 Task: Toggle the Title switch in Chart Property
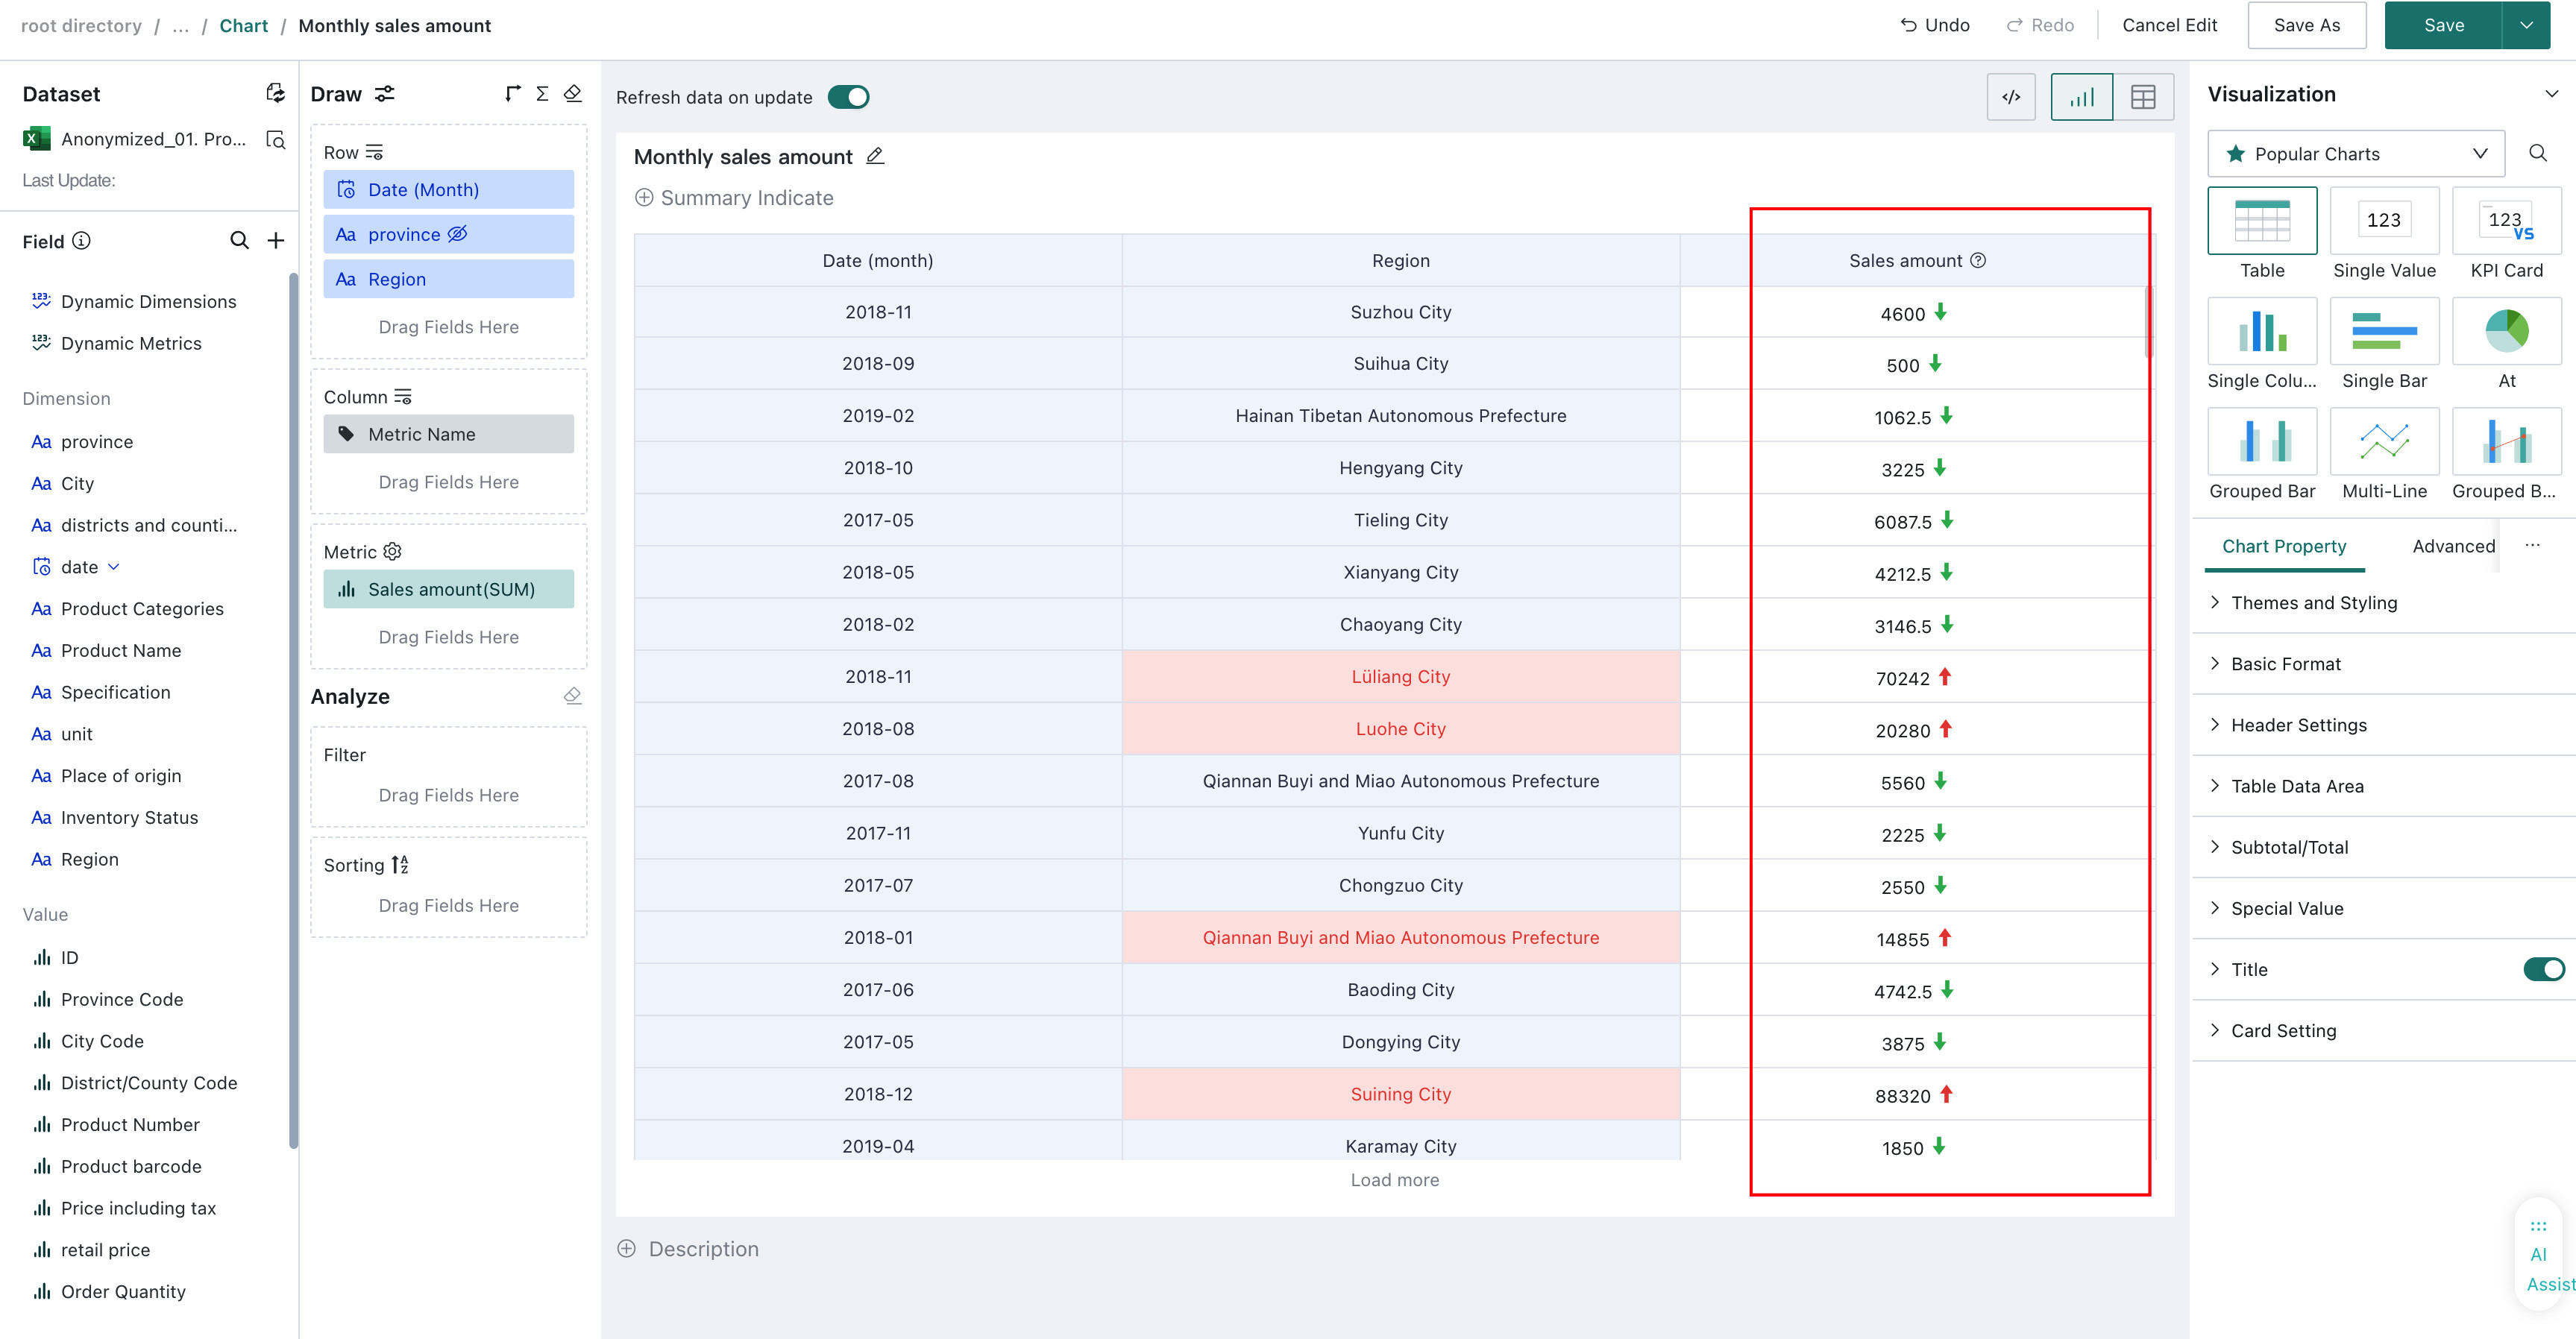[x=2543, y=968]
